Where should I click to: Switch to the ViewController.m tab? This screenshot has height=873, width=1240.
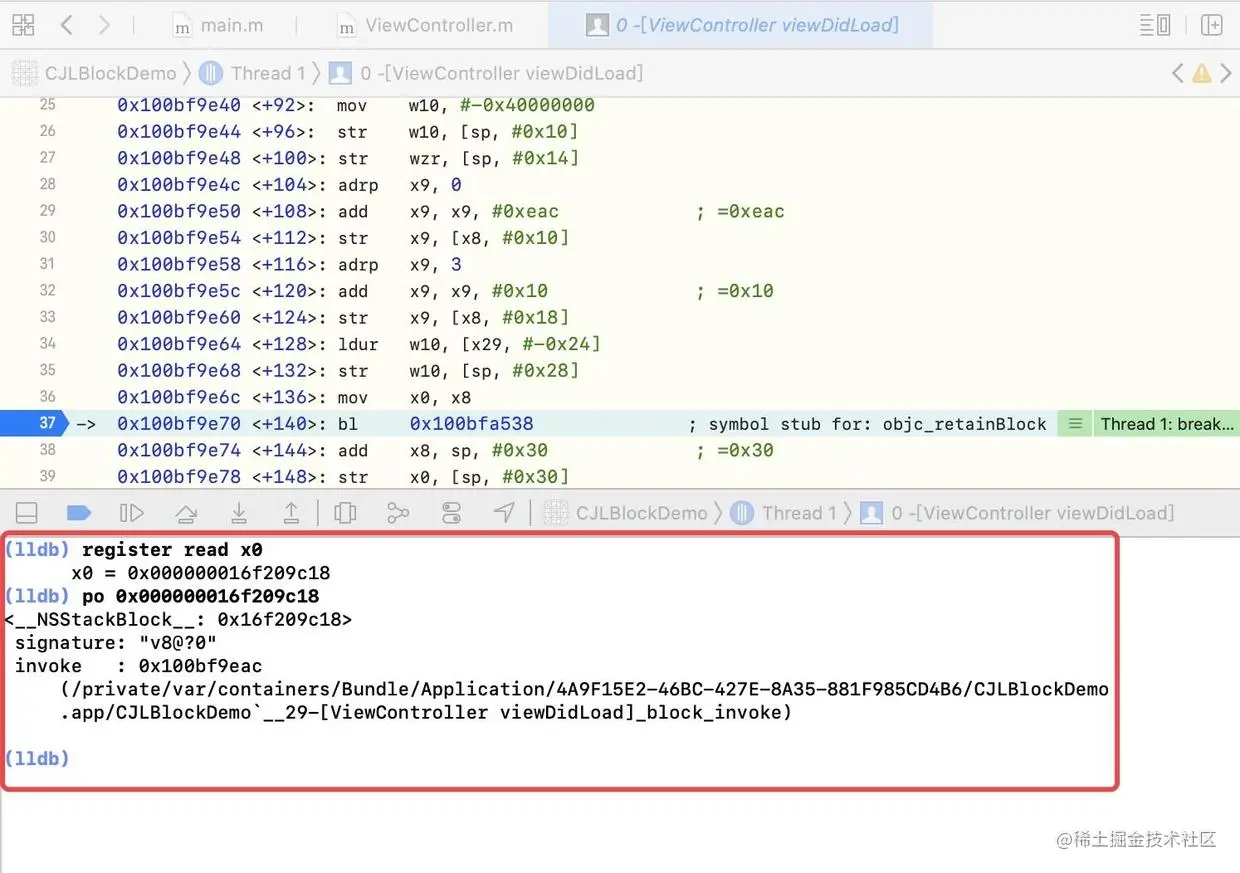(425, 26)
